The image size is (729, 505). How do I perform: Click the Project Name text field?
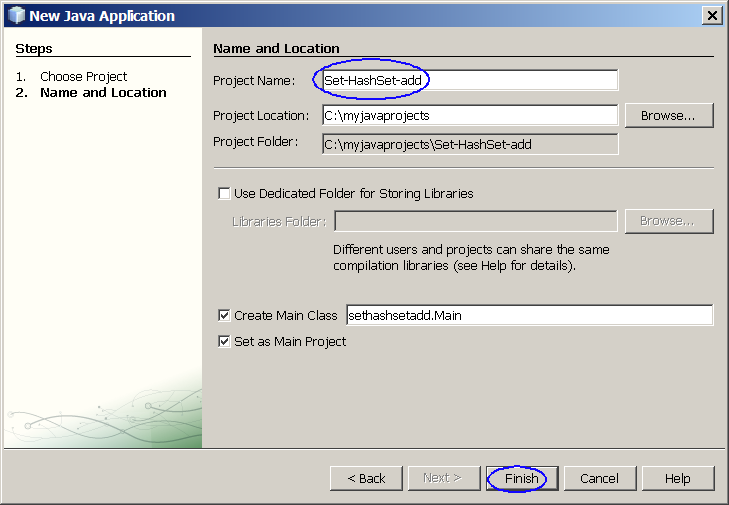470,80
